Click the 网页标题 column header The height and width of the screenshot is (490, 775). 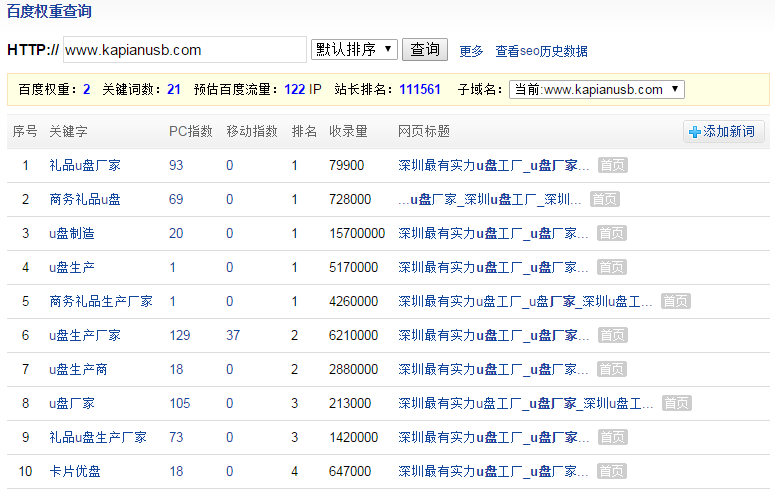tap(424, 132)
